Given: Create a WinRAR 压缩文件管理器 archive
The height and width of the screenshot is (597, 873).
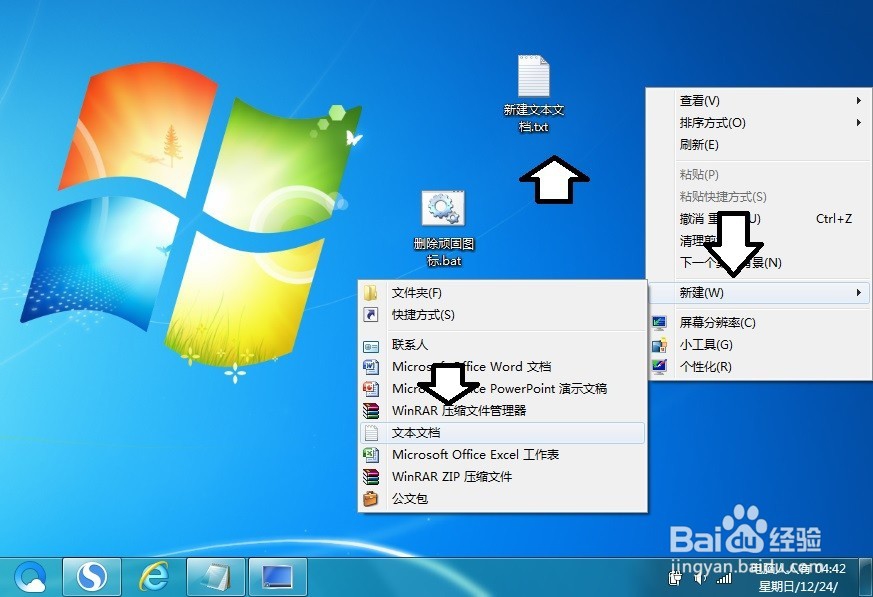Looking at the screenshot, I should [503, 411].
